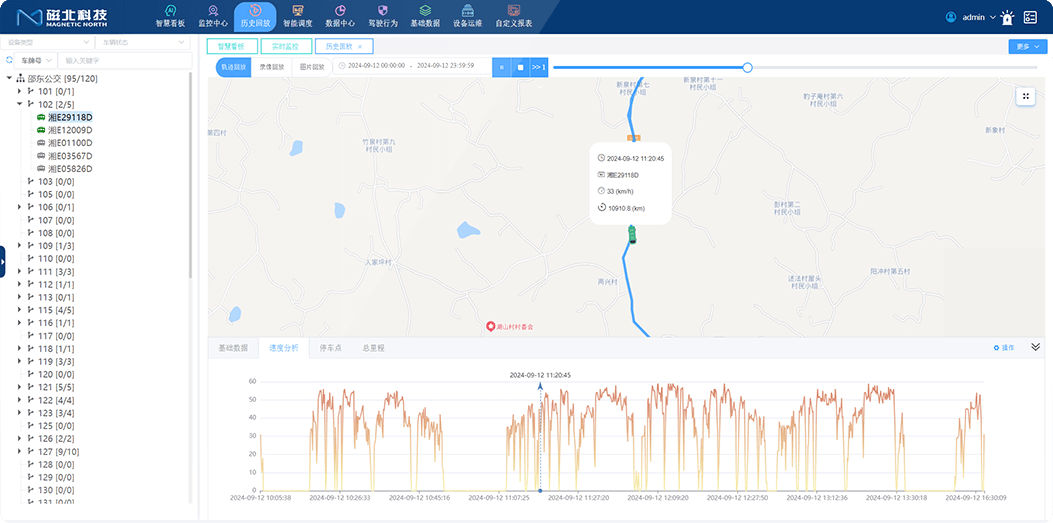The width and height of the screenshot is (1053, 523).
Task: Open the 总里程 total mileage tab
Action: [x=373, y=348]
